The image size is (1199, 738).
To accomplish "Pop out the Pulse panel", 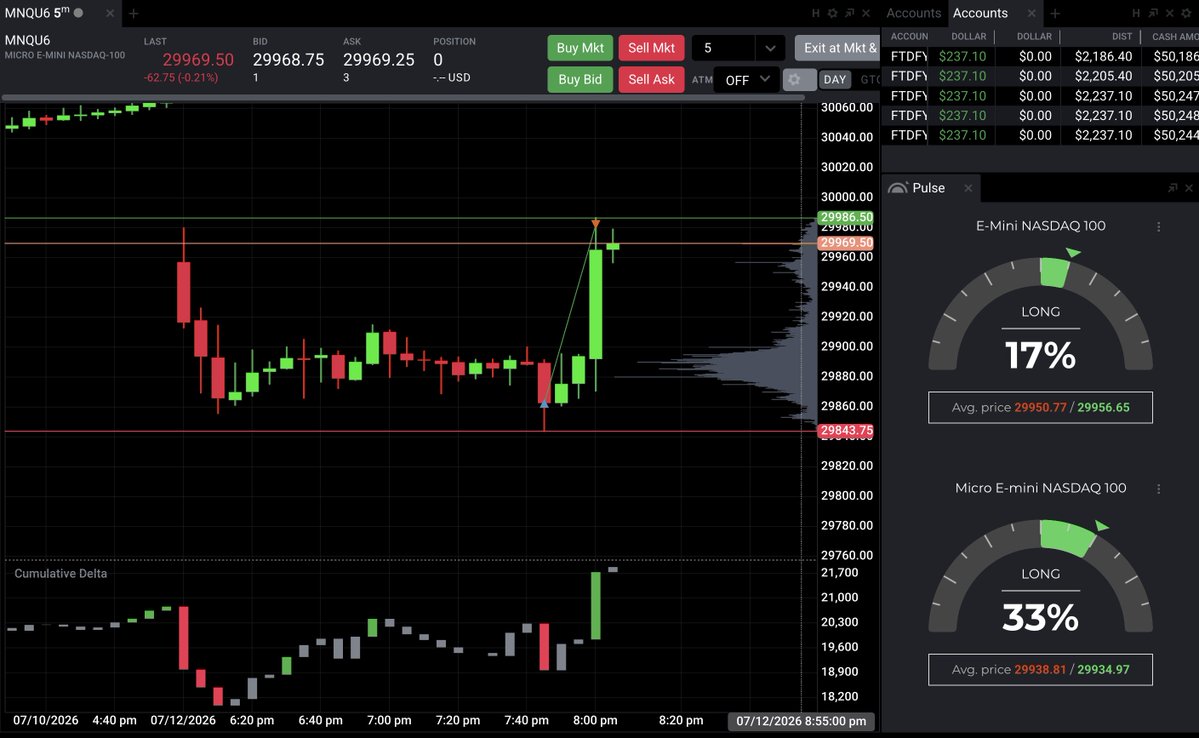I will click(1172, 188).
